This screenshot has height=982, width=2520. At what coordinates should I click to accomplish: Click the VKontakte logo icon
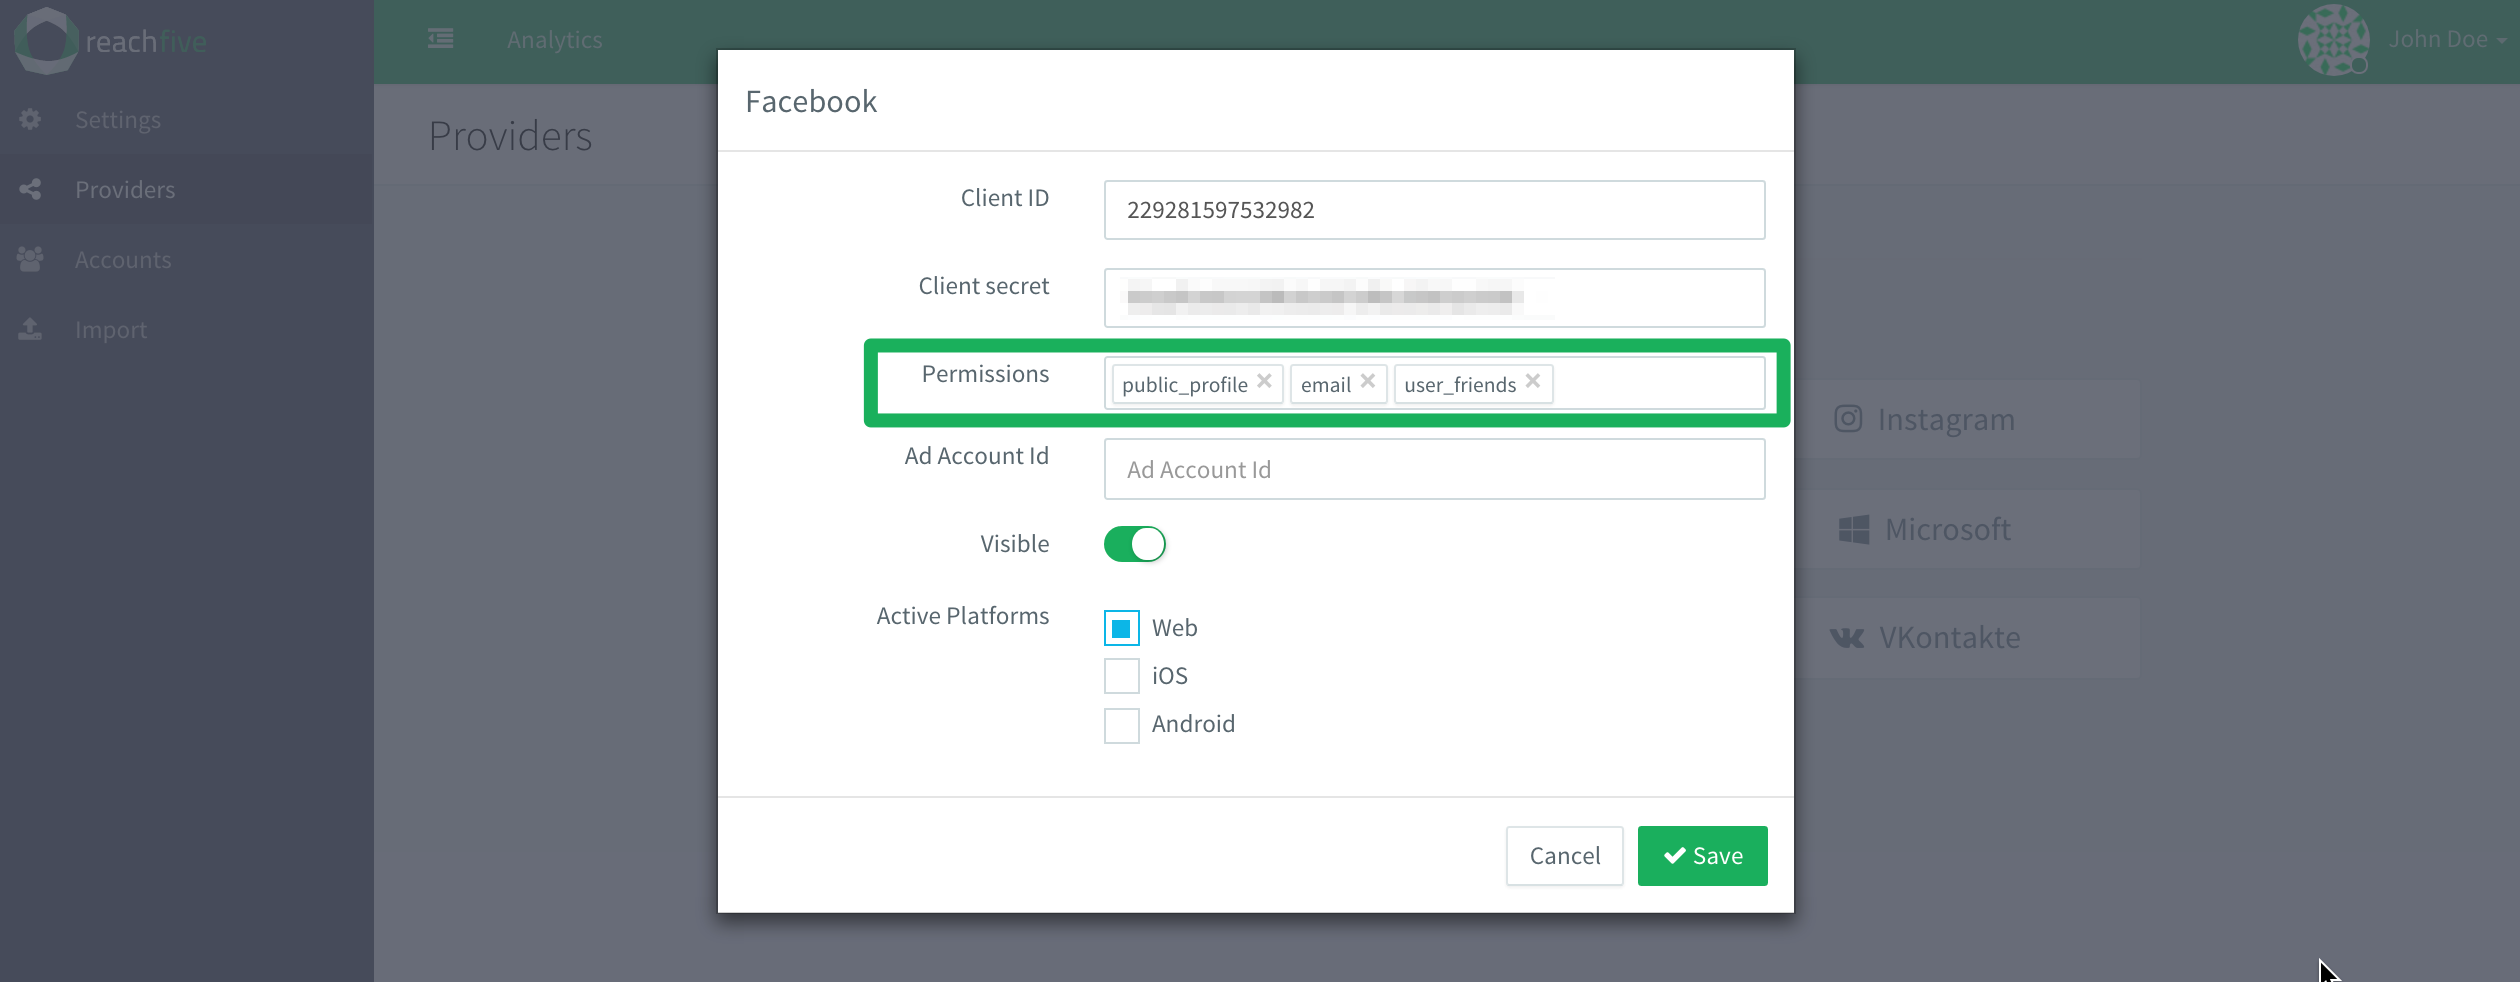coord(1847,638)
